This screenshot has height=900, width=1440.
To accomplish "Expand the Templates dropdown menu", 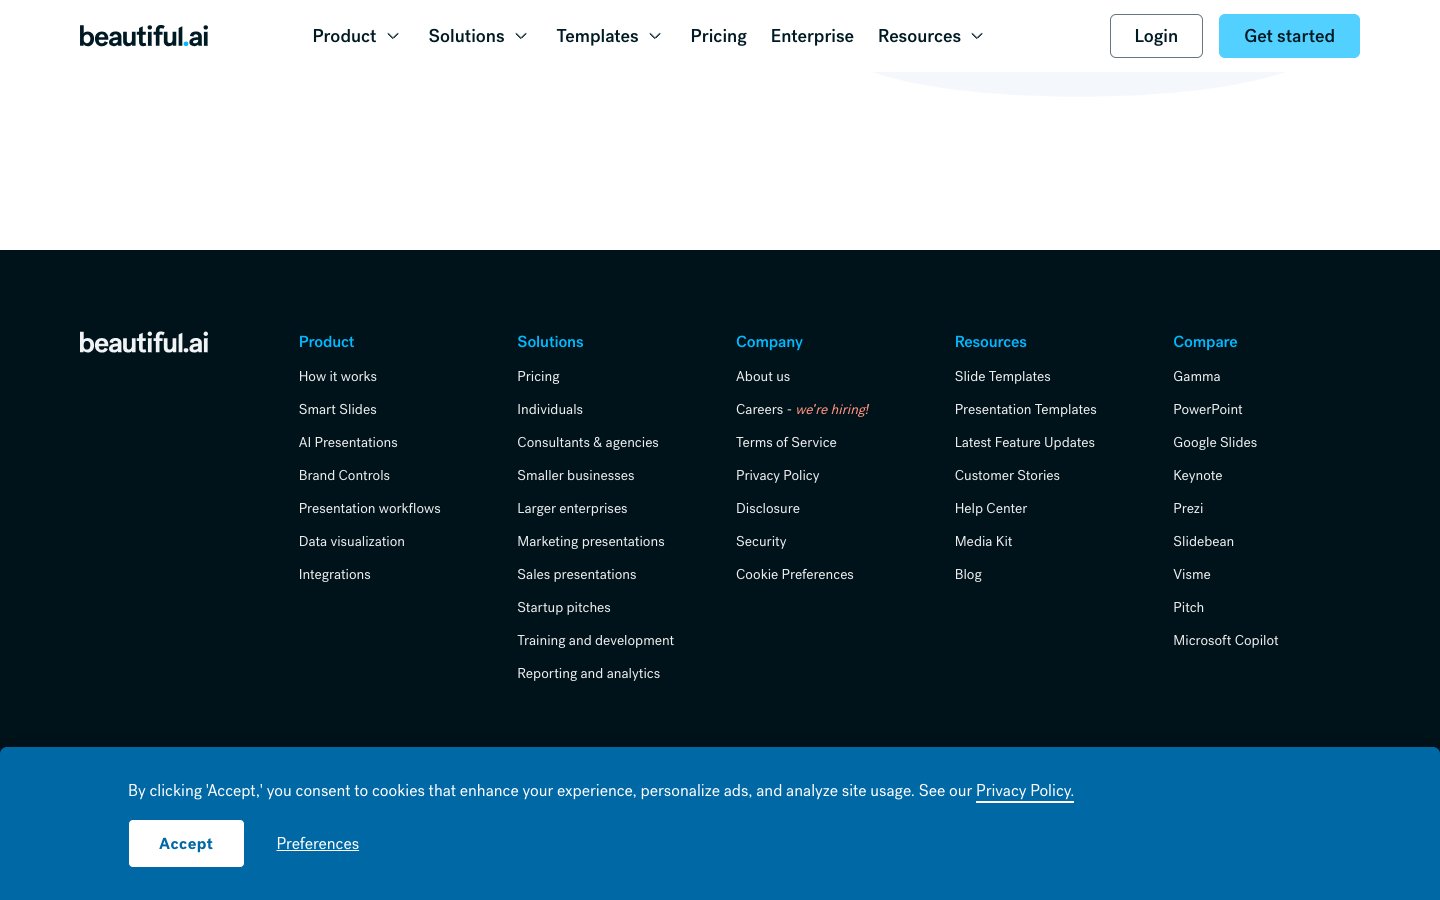I will (x=609, y=36).
